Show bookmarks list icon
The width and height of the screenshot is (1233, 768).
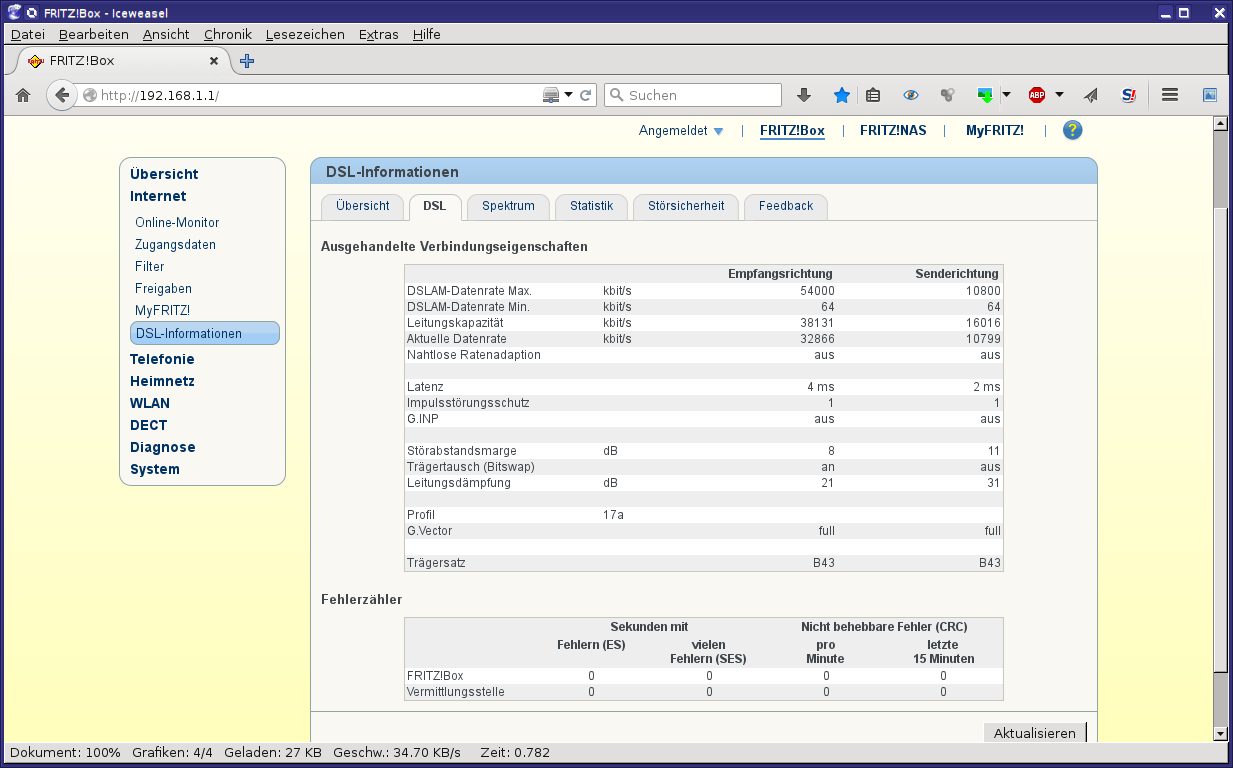[873, 95]
